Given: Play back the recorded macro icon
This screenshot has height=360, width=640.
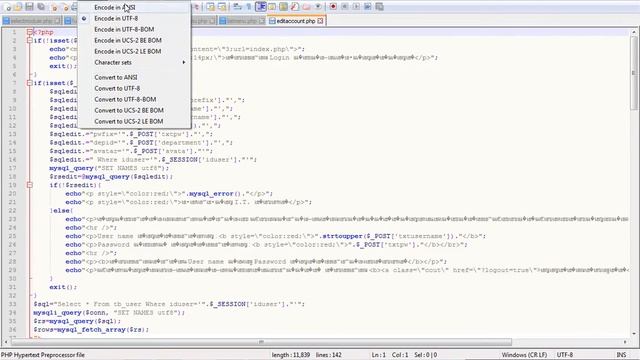Looking at the screenshot, I should click(x=356, y=7).
